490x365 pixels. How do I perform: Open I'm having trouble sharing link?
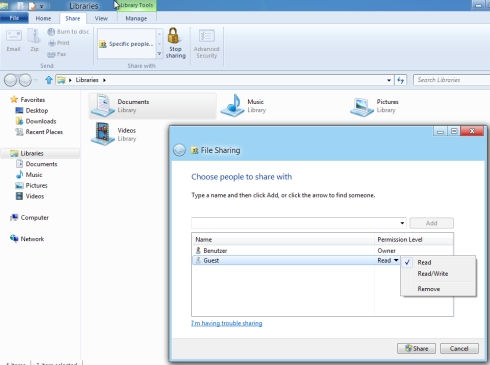click(227, 323)
